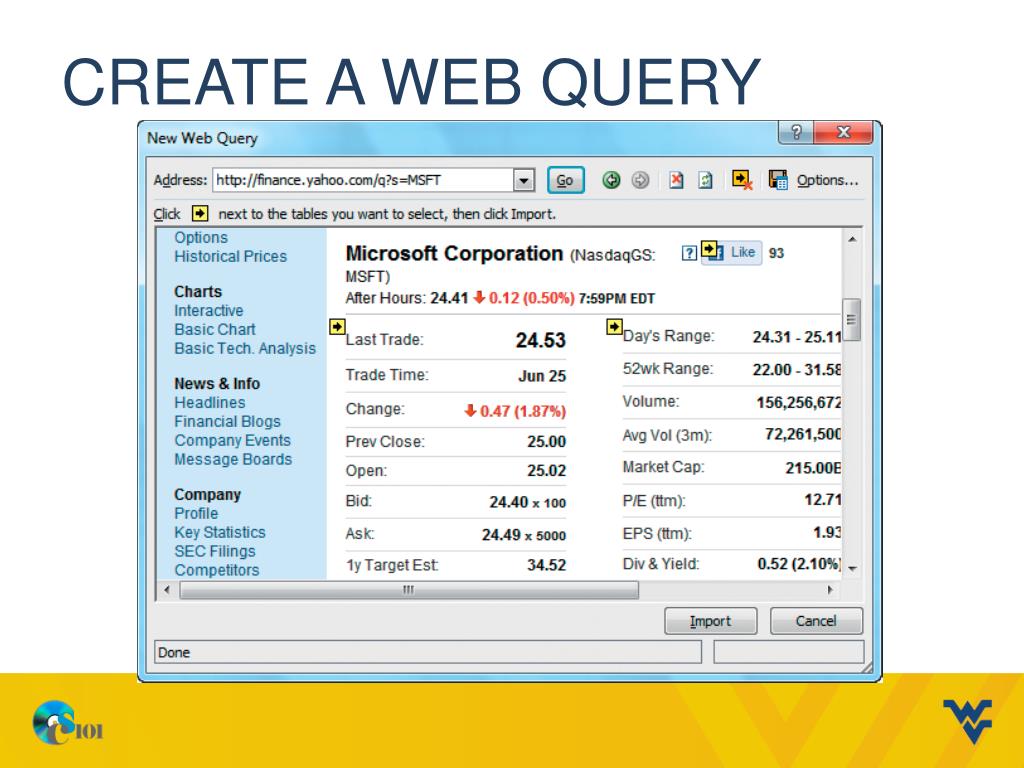Click the Last Trade value 24.53

pos(541,340)
